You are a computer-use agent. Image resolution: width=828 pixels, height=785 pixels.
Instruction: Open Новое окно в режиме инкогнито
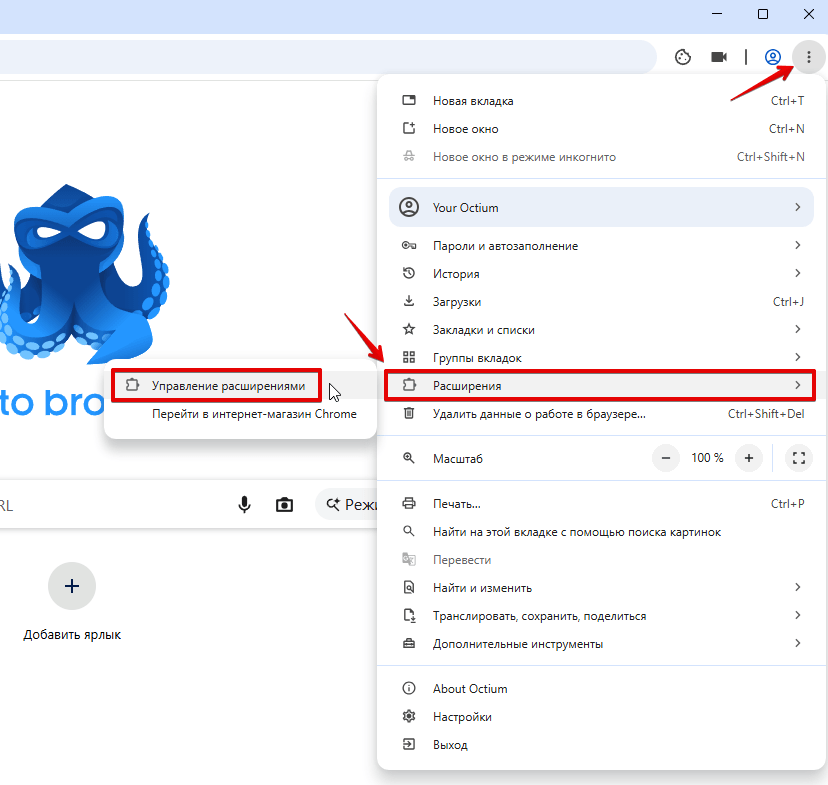coord(601,156)
